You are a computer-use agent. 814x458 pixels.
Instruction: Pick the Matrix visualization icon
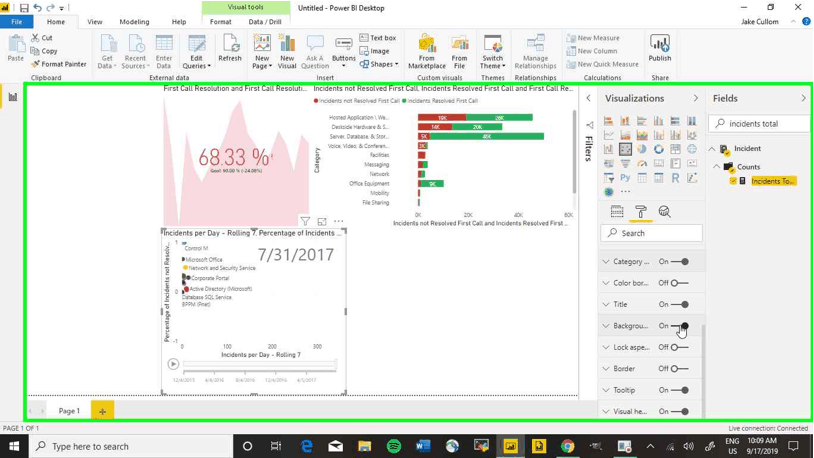click(658, 178)
